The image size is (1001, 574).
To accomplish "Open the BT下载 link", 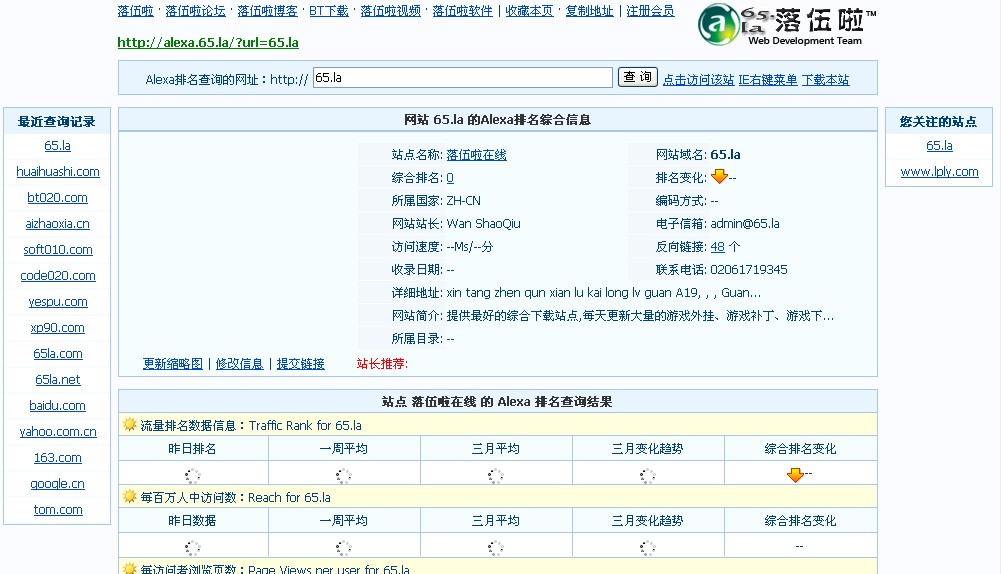I will pyautogui.click(x=329, y=11).
